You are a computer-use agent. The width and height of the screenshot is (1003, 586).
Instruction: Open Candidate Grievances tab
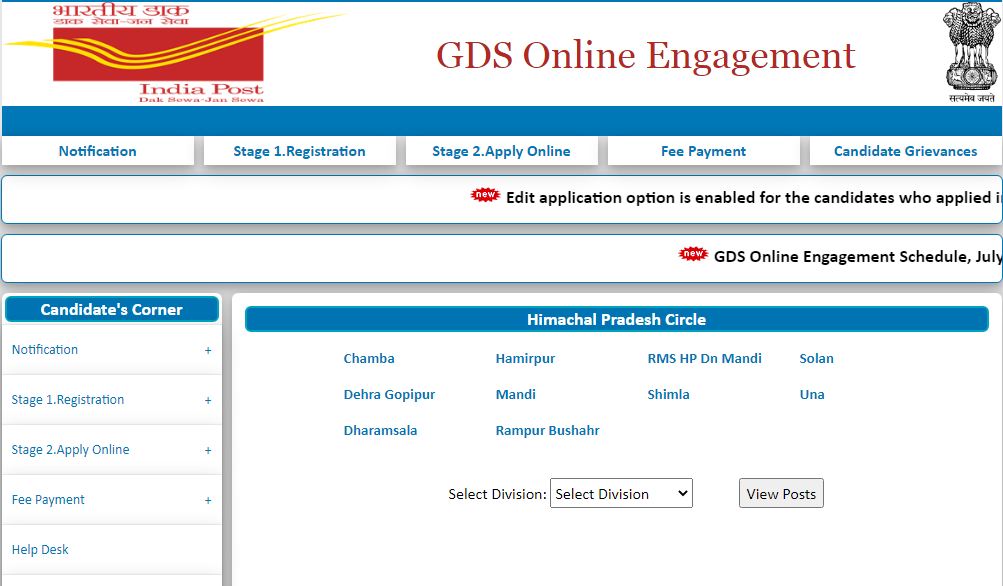pos(906,151)
